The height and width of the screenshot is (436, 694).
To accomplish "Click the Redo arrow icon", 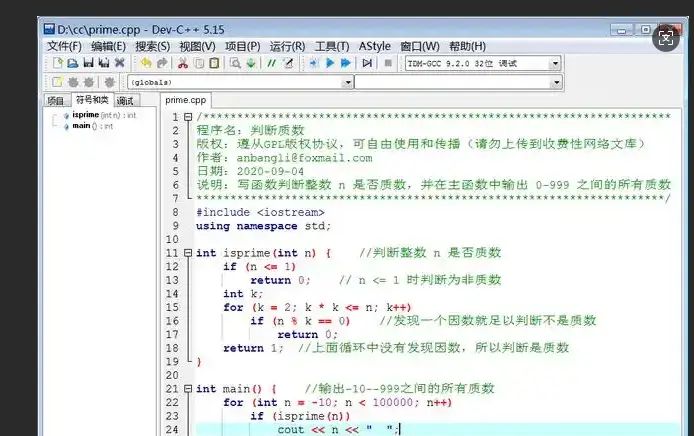I will pyautogui.click(x=162, y=63).
